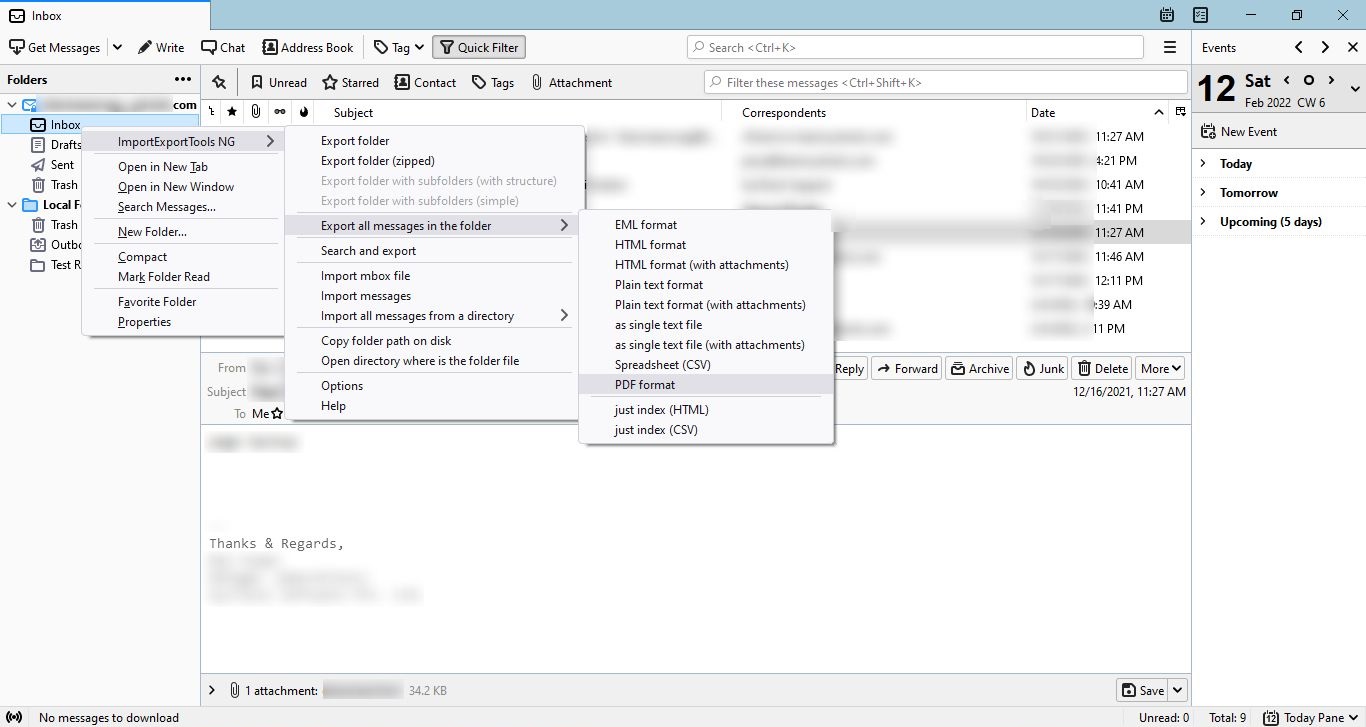Sort by attachment column header
The height and width of the screenshot is (727, 1366).
coord(256,112)
